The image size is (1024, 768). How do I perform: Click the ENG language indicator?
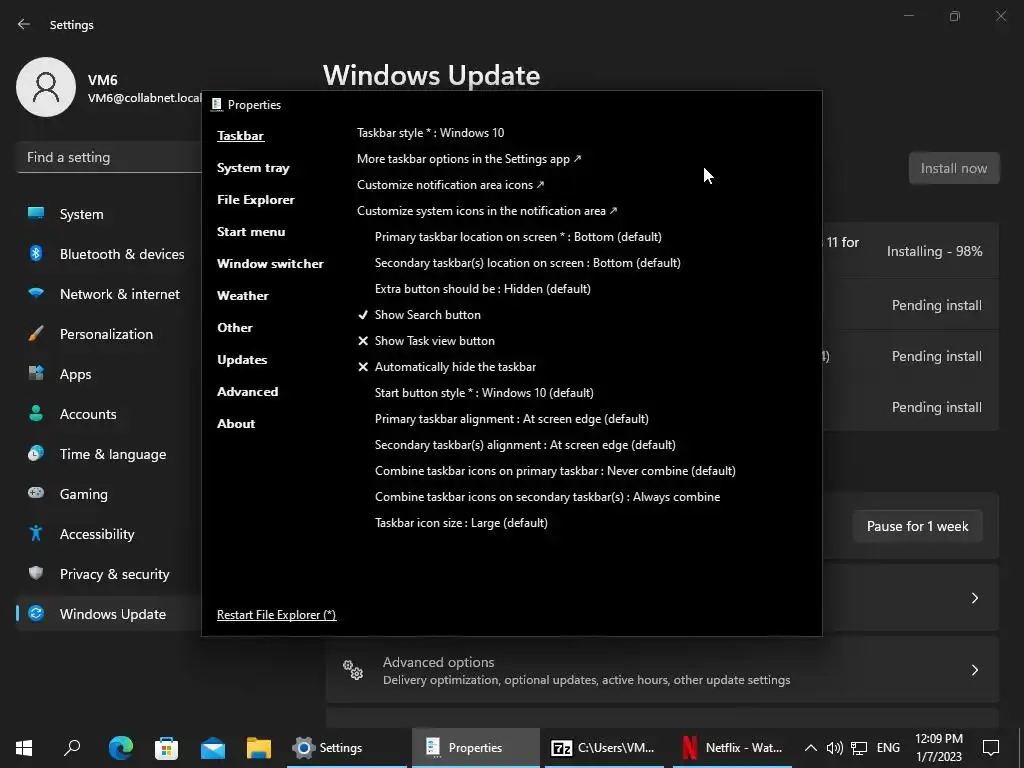[x=888, y=748]
